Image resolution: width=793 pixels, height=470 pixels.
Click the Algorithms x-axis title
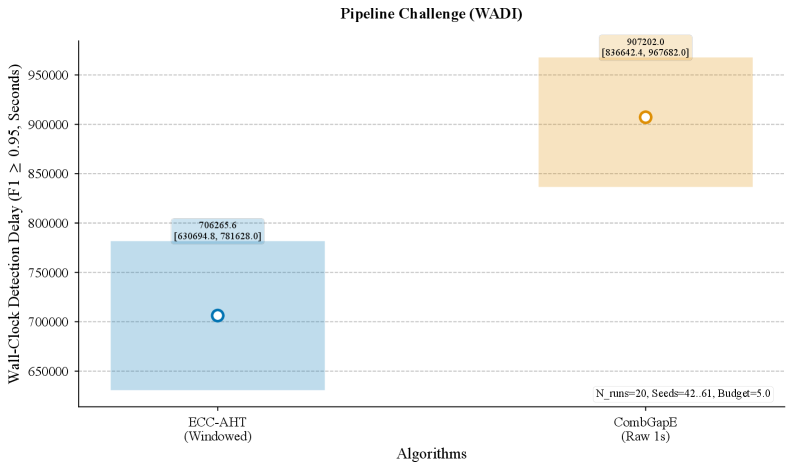(x=430, y=454)
